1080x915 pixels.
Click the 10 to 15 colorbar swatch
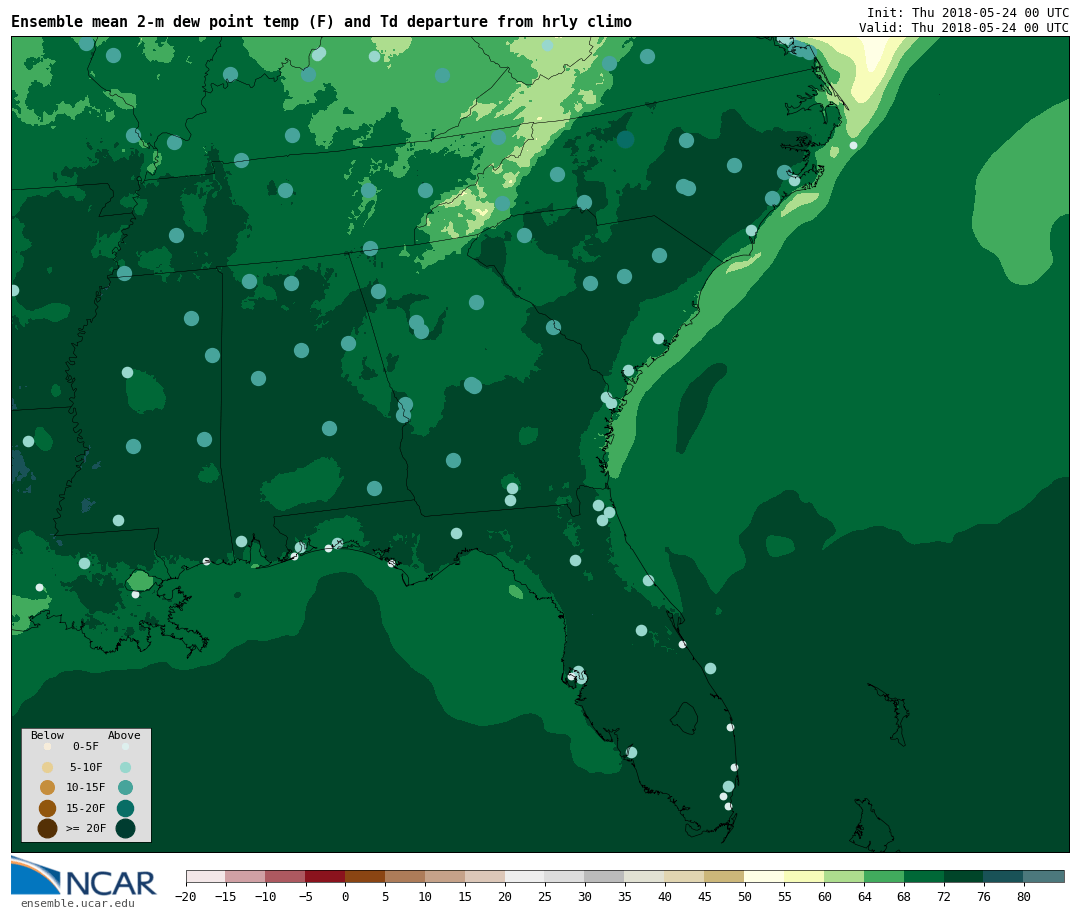click(446, 876)
